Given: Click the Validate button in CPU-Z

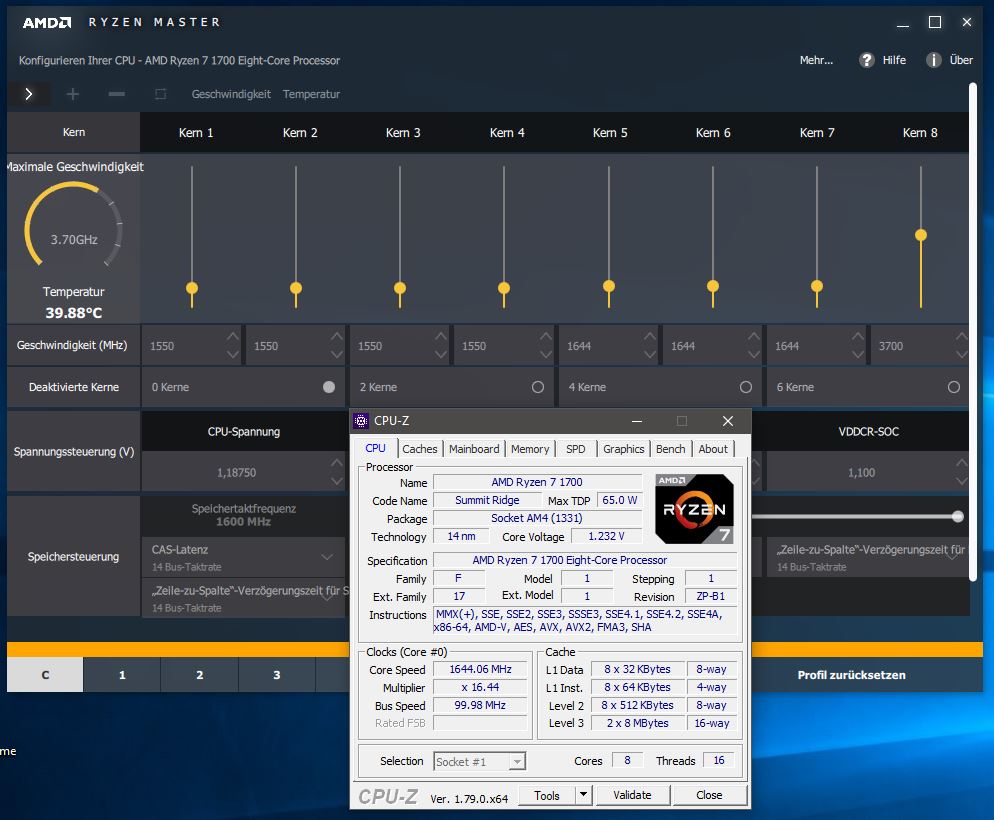Looking at the screenshot, I should [632, 795].
